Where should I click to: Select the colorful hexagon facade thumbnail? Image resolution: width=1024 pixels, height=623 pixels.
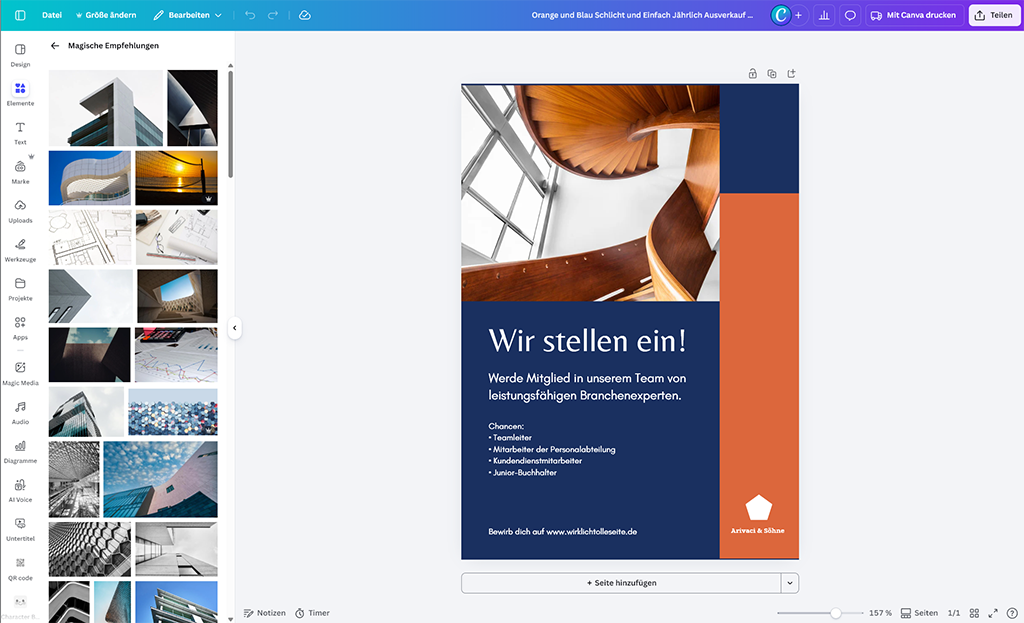click(173, 412)
